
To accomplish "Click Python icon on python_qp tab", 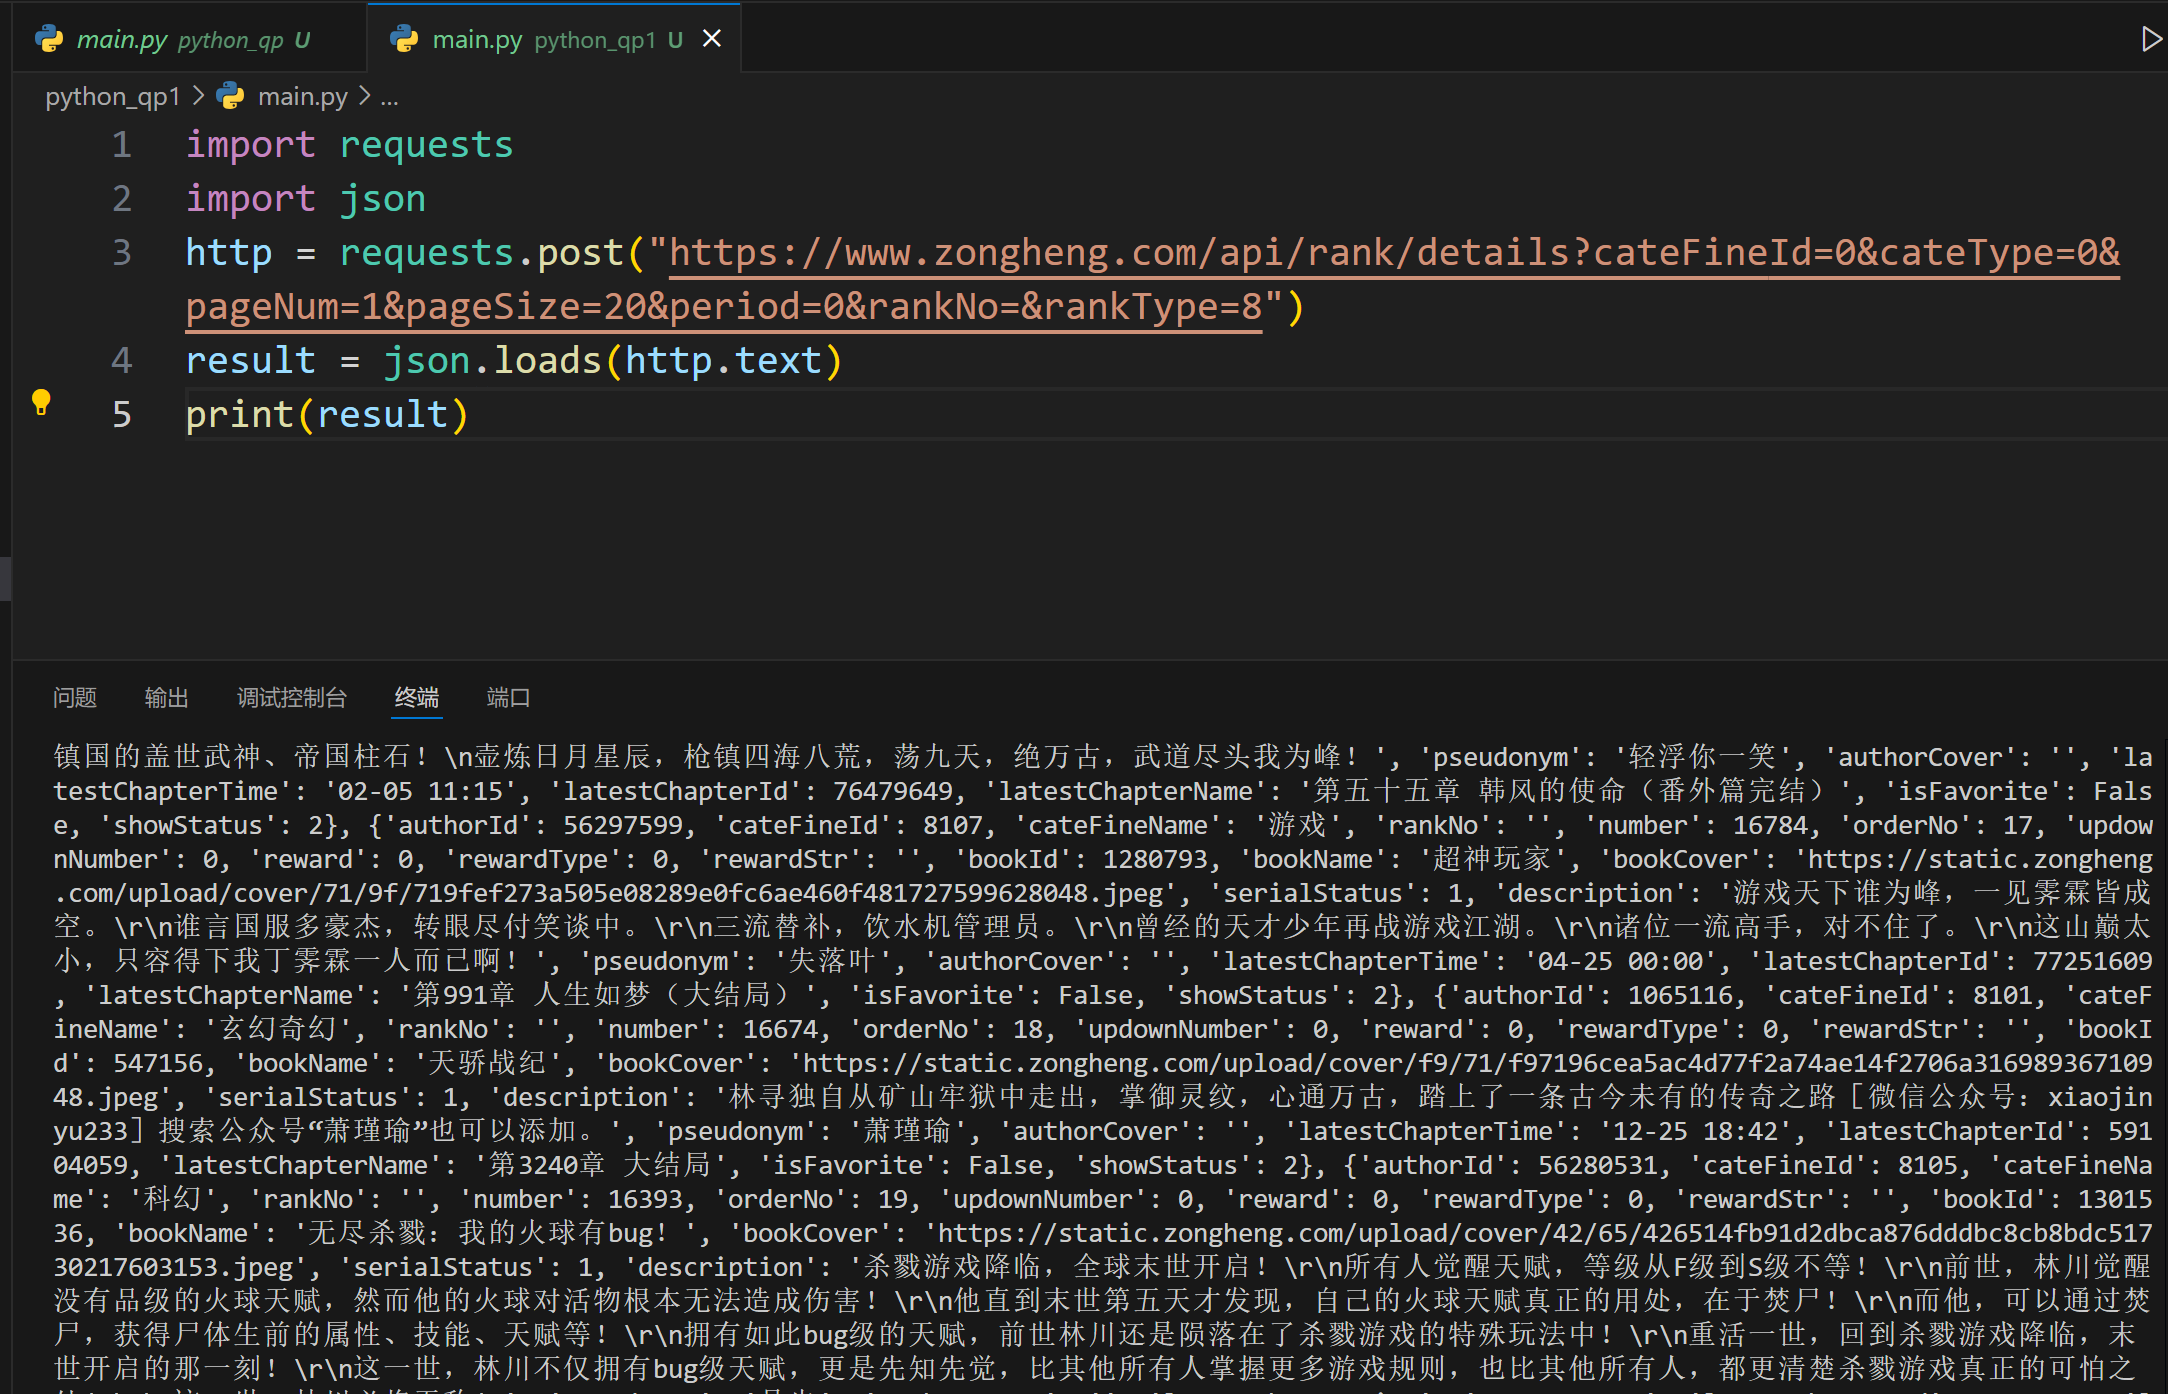I will click(x=49, y=39).
